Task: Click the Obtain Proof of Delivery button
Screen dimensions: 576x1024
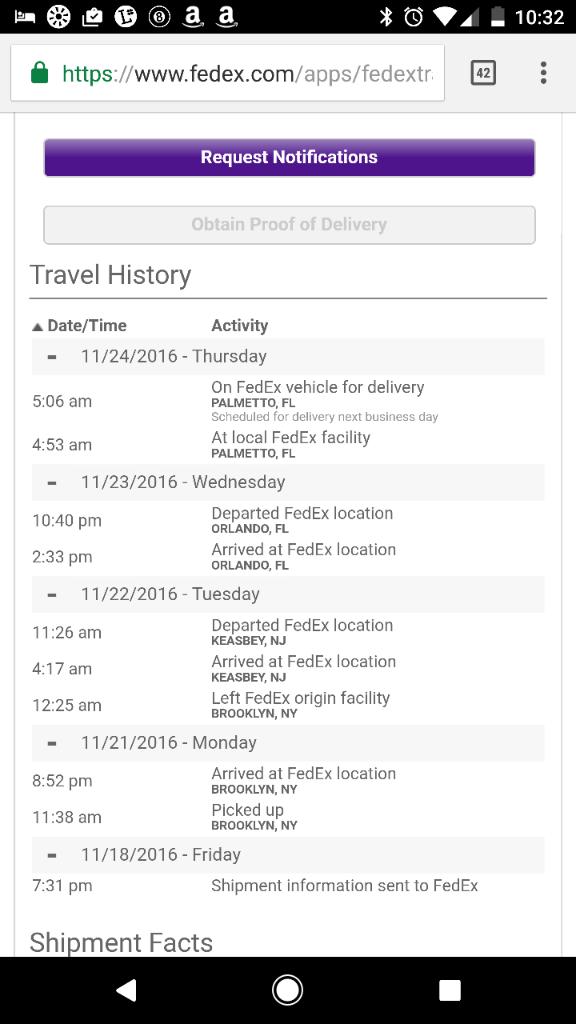Action: 289,225
